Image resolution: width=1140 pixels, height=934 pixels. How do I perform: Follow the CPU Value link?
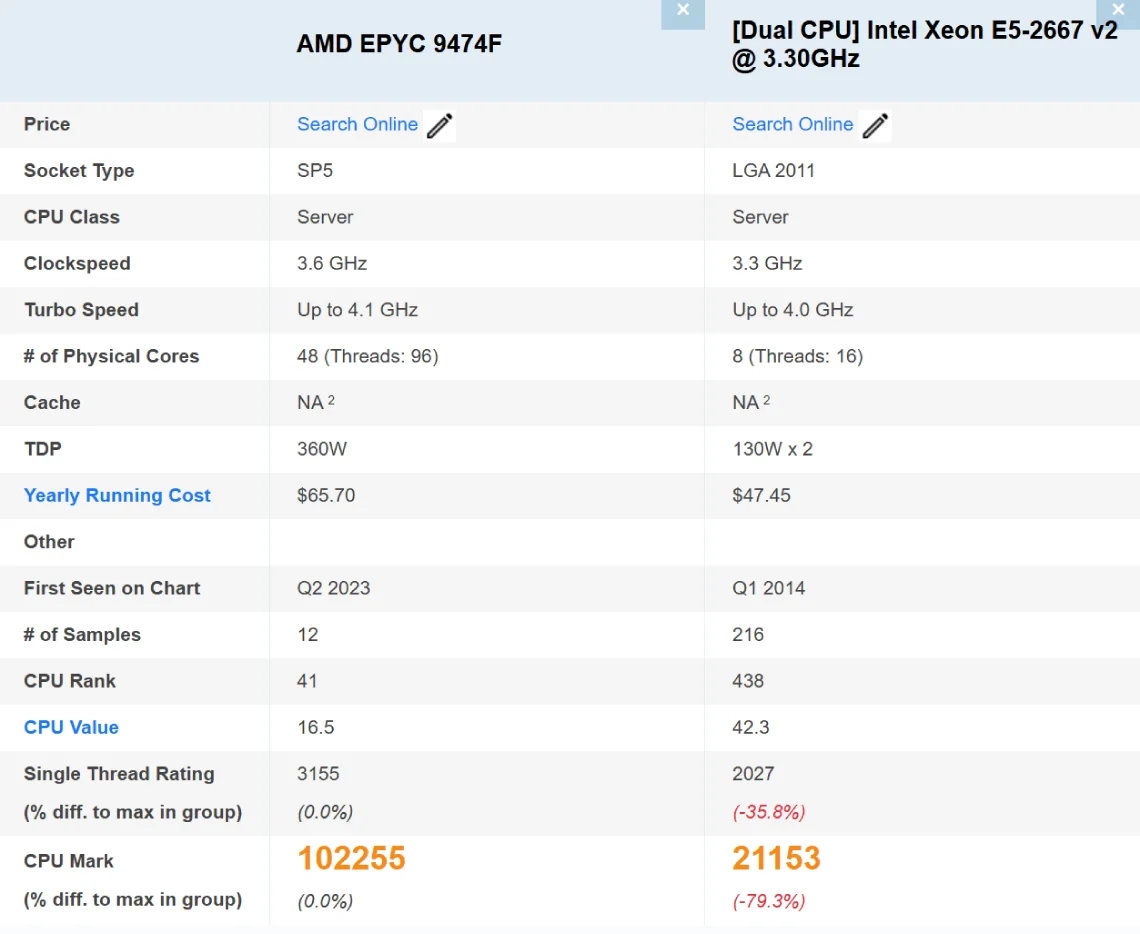coord(71,727)
